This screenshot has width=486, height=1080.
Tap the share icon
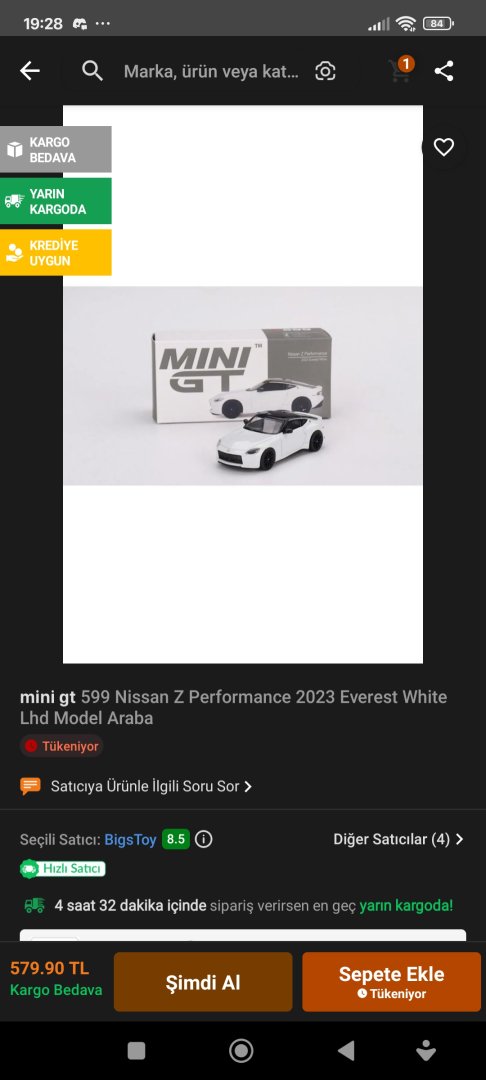[444, 71]
